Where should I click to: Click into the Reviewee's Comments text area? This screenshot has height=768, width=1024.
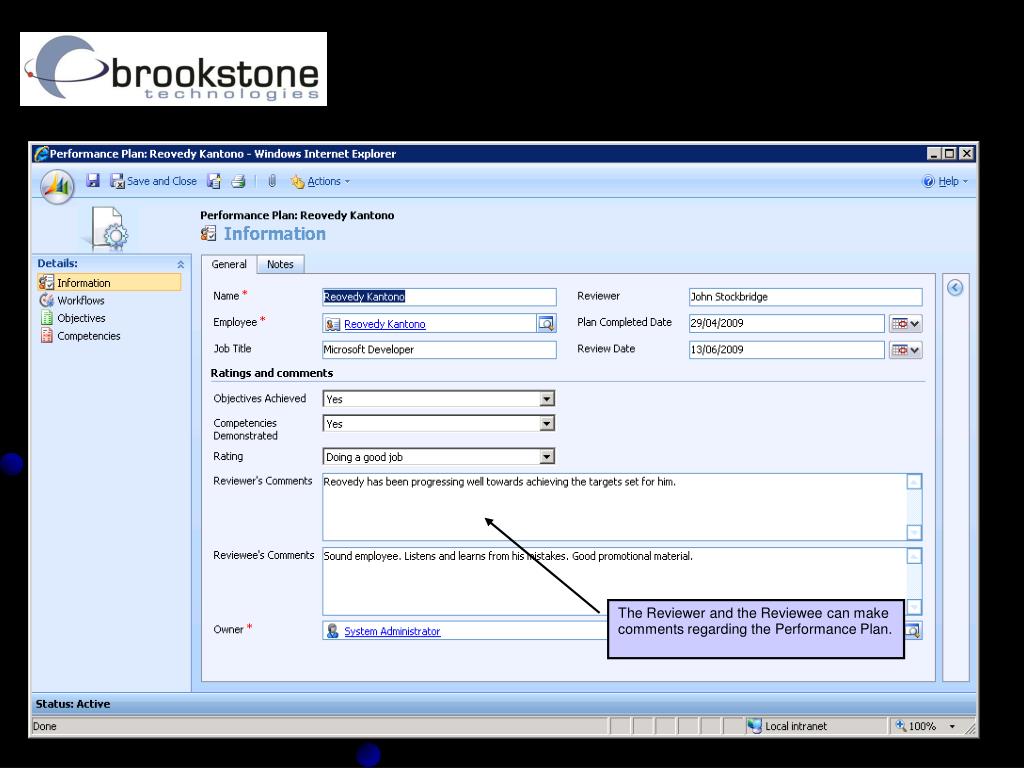[614, 581]
